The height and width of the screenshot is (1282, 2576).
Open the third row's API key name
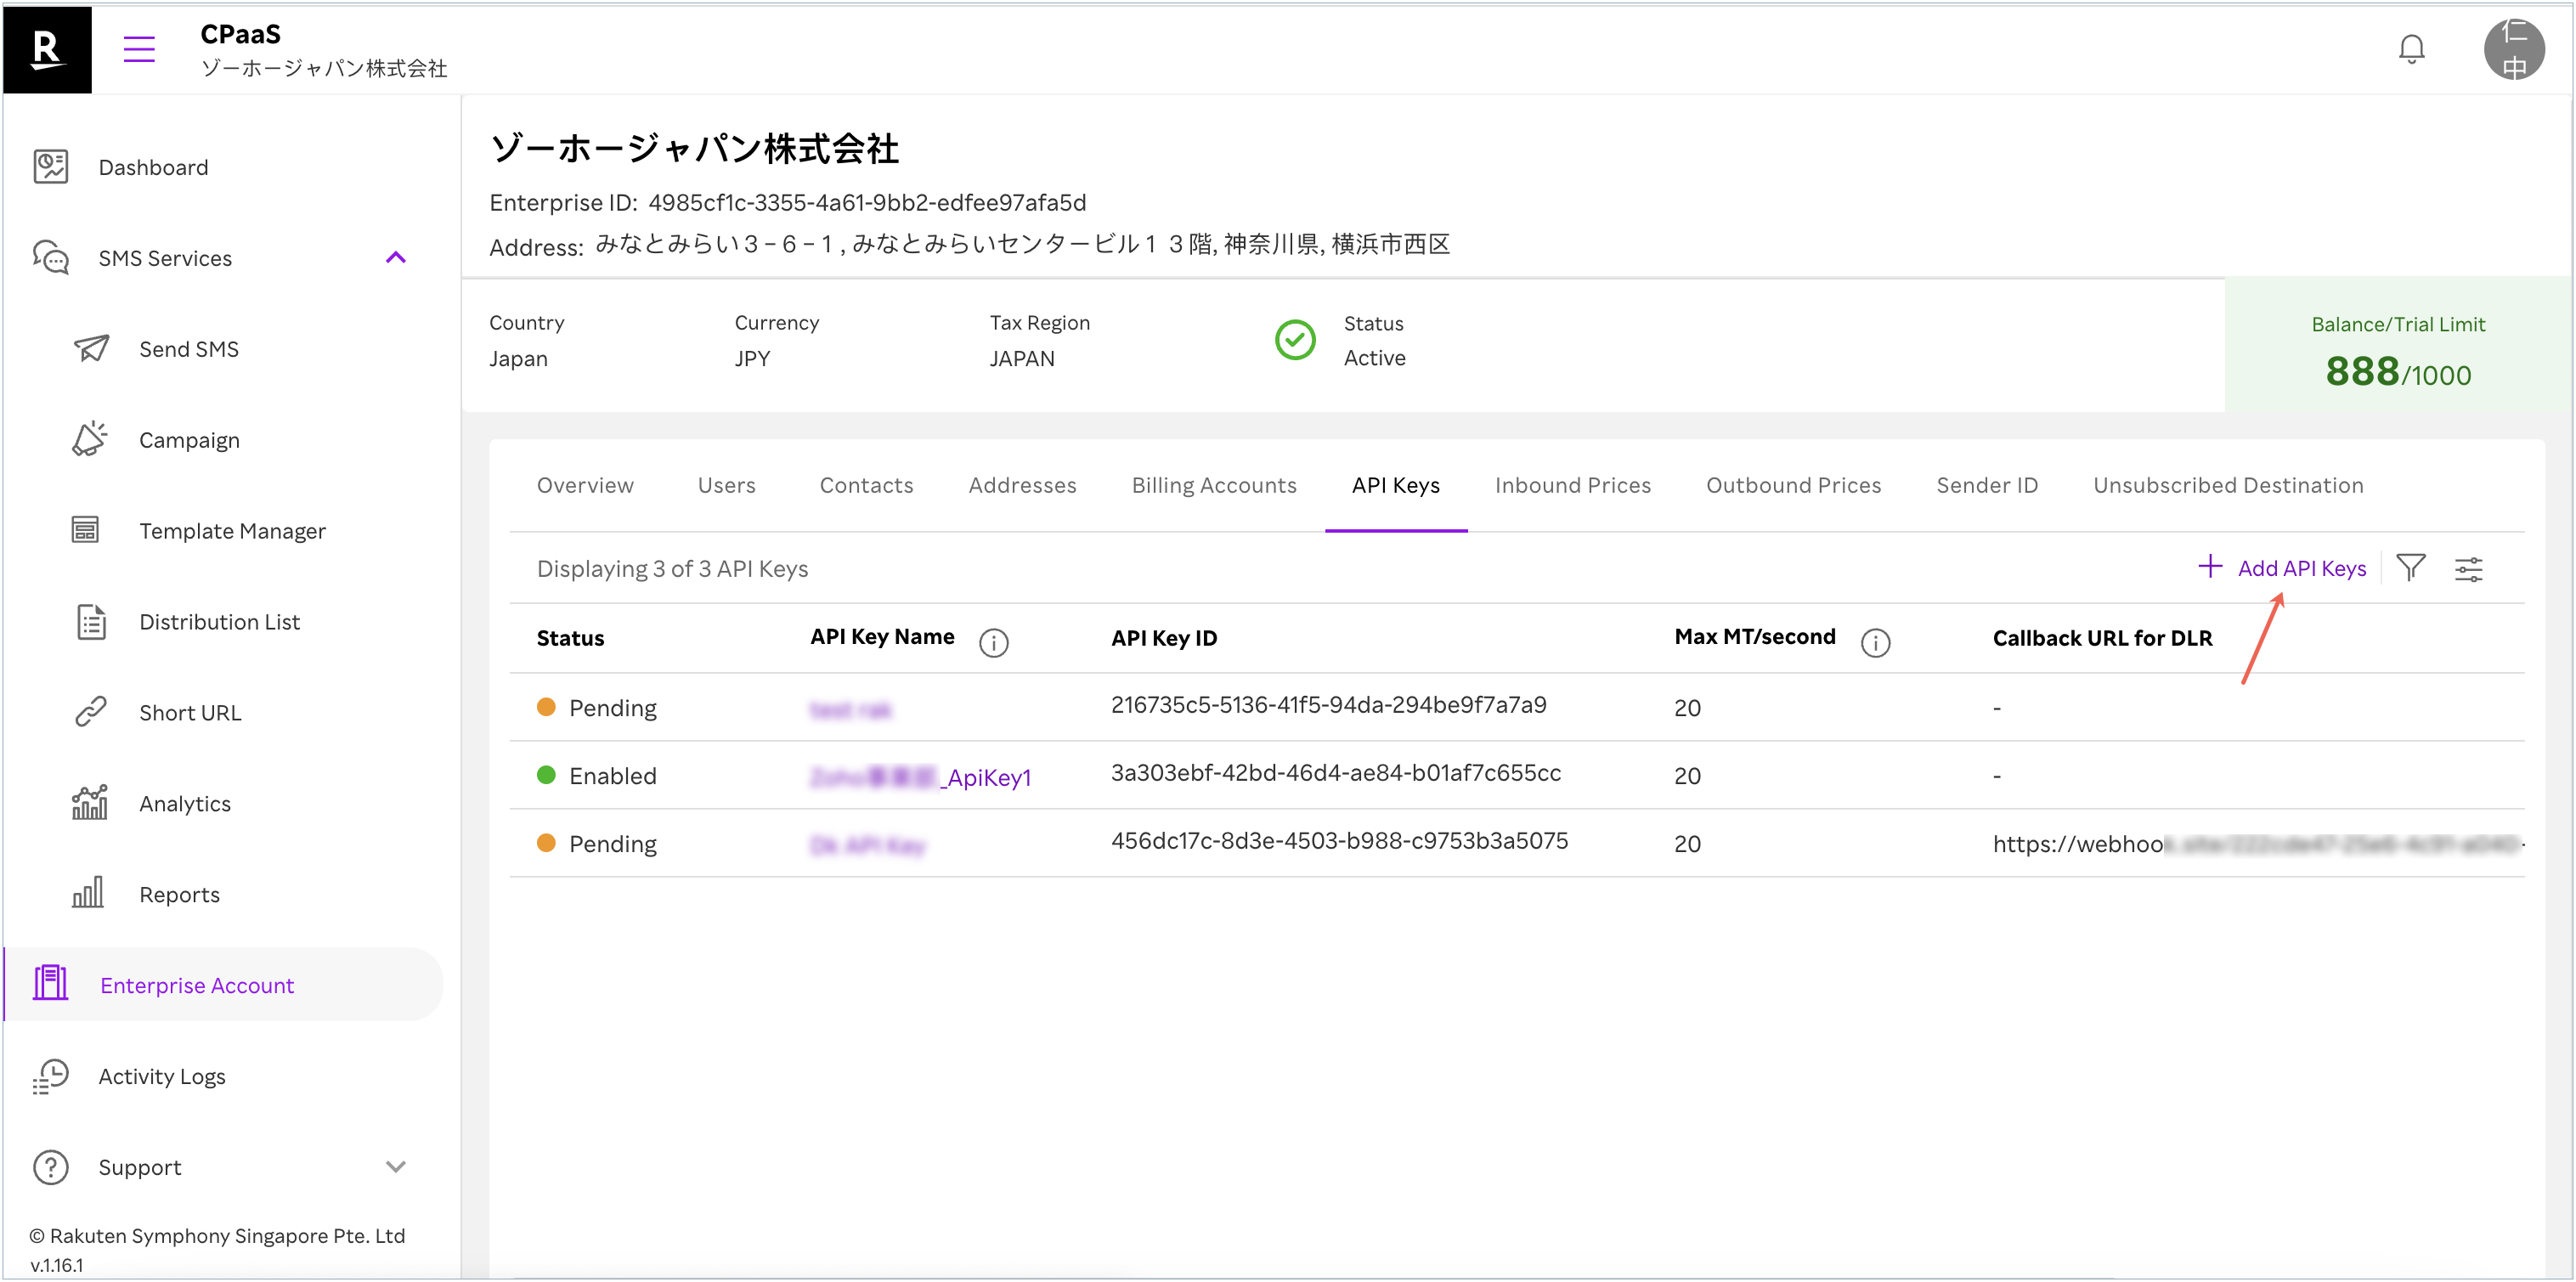click(867, 845)
